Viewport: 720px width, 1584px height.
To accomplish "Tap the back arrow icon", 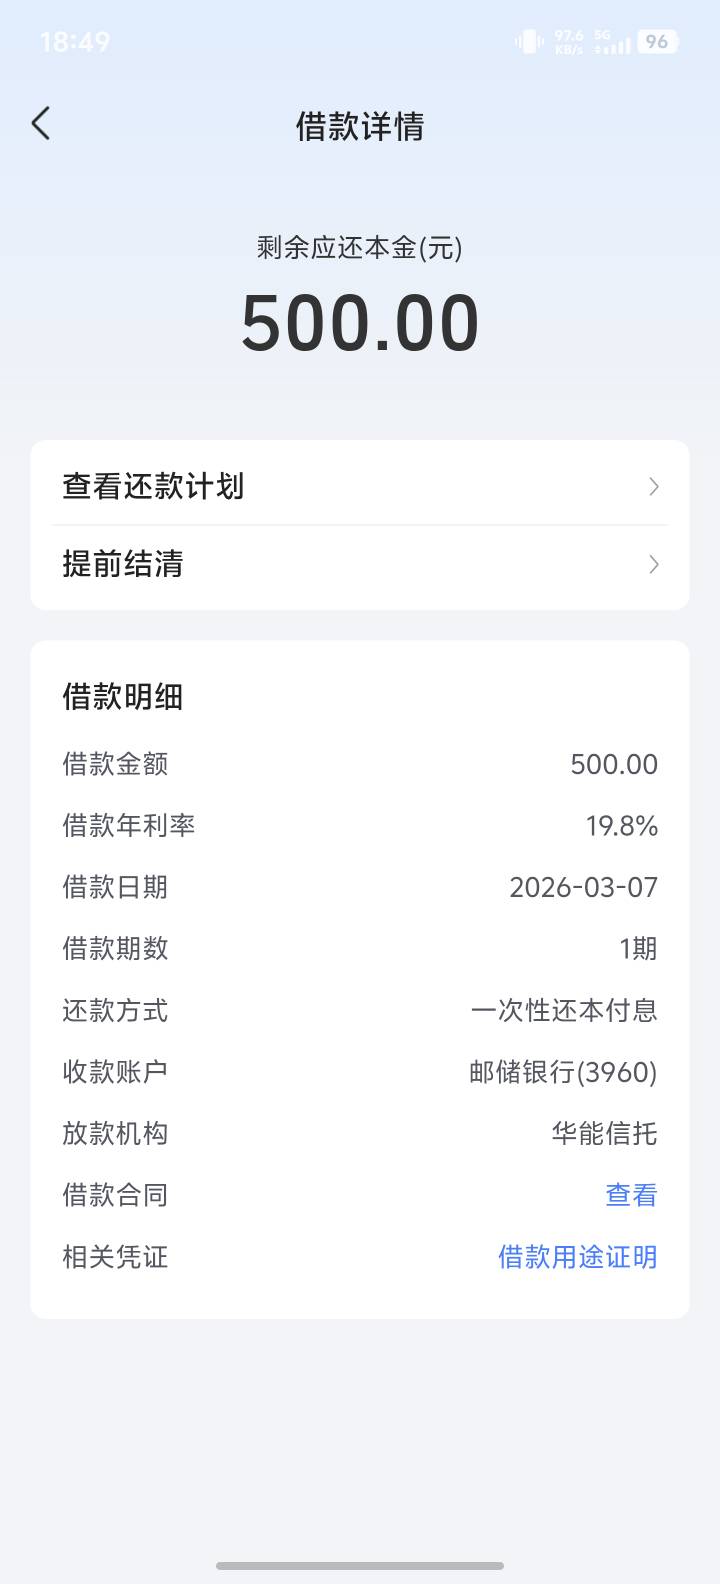I will point(41,124).
